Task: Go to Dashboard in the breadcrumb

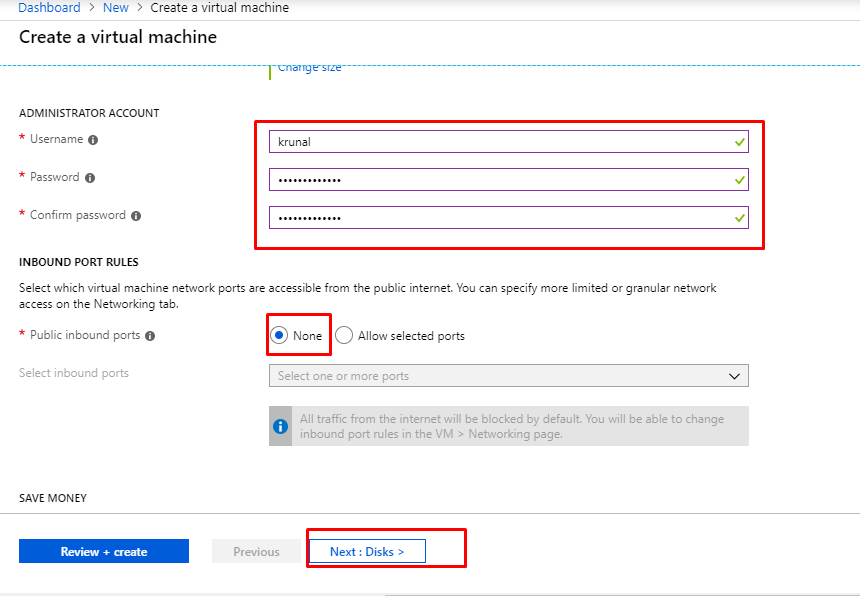Action: [x=49, y=8]
